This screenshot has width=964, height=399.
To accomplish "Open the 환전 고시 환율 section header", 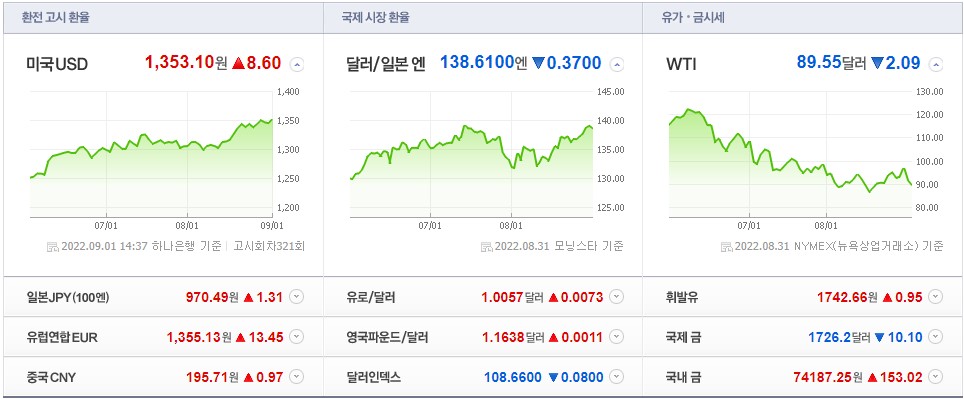I will [x=56, y=18].
